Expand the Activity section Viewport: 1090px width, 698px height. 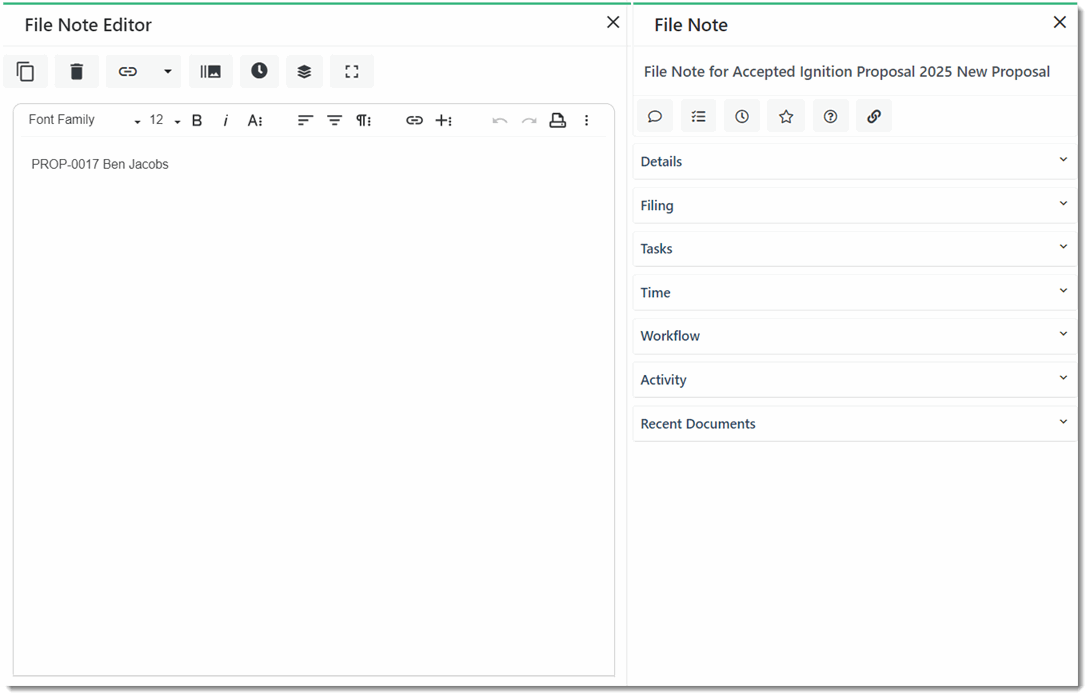click(x=854, y=380)
